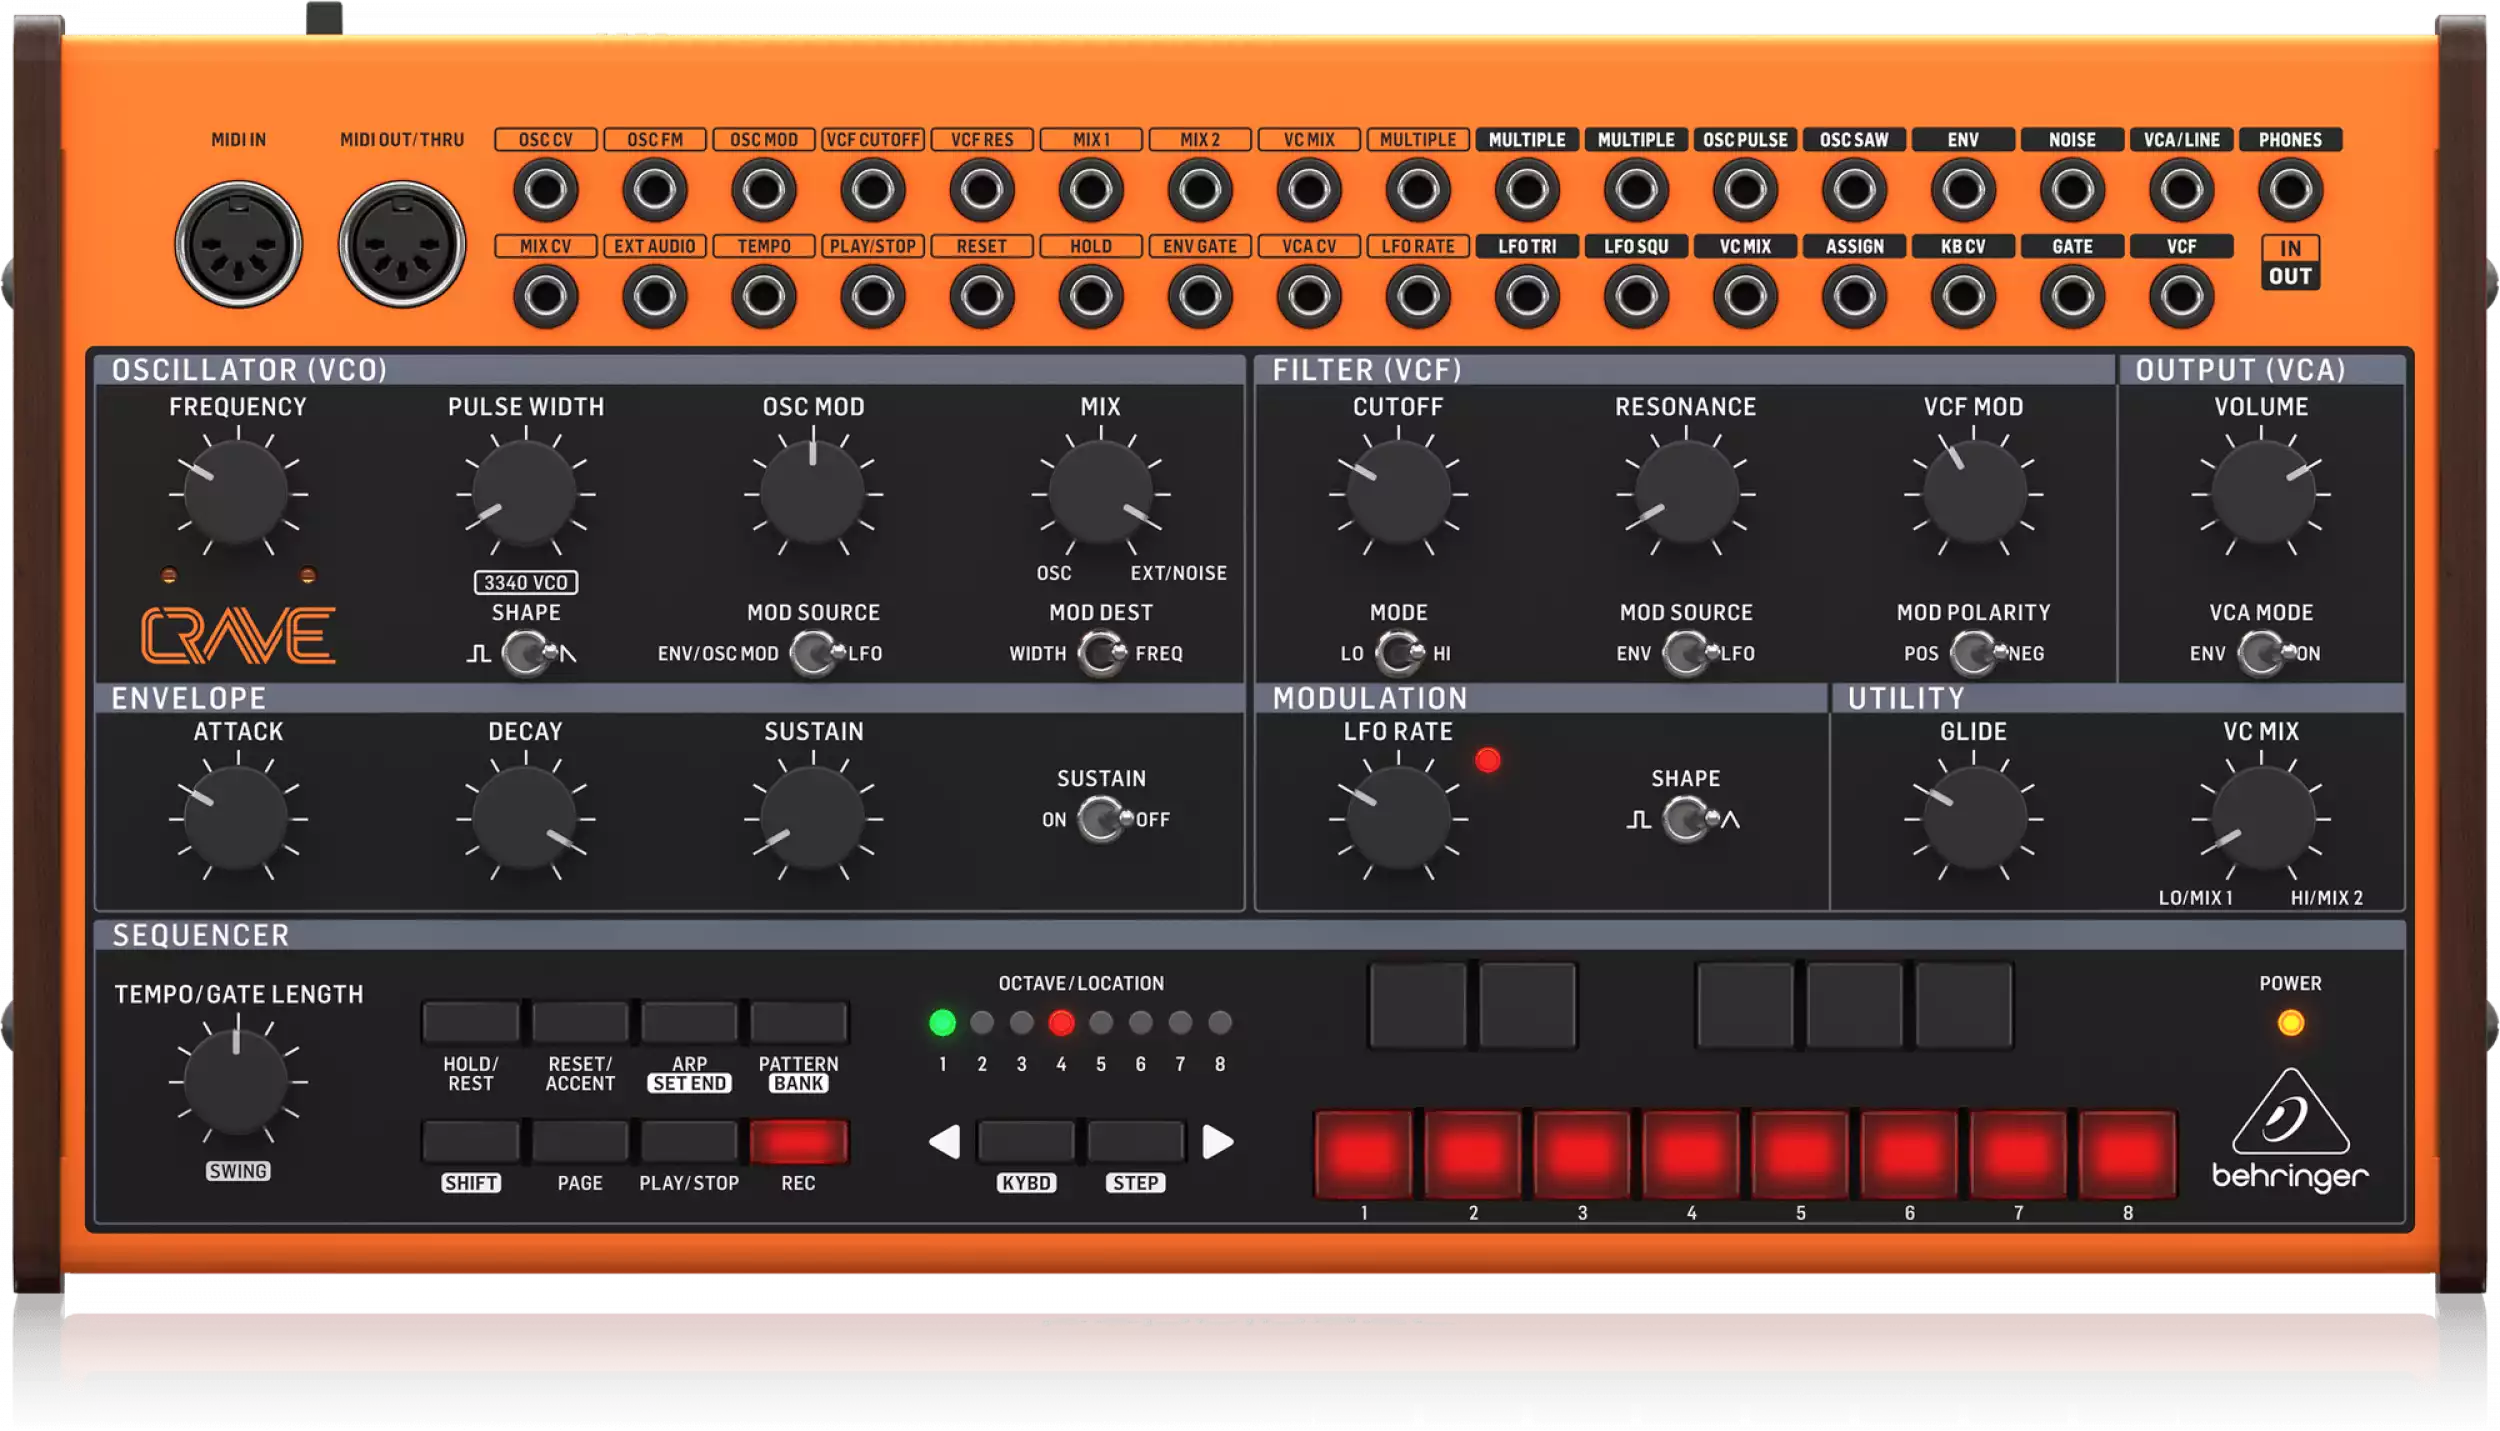This screenshot has height=1431, width=2500.
Task: Click the LFO RATE knob
Action: [x=1398, y=818]
